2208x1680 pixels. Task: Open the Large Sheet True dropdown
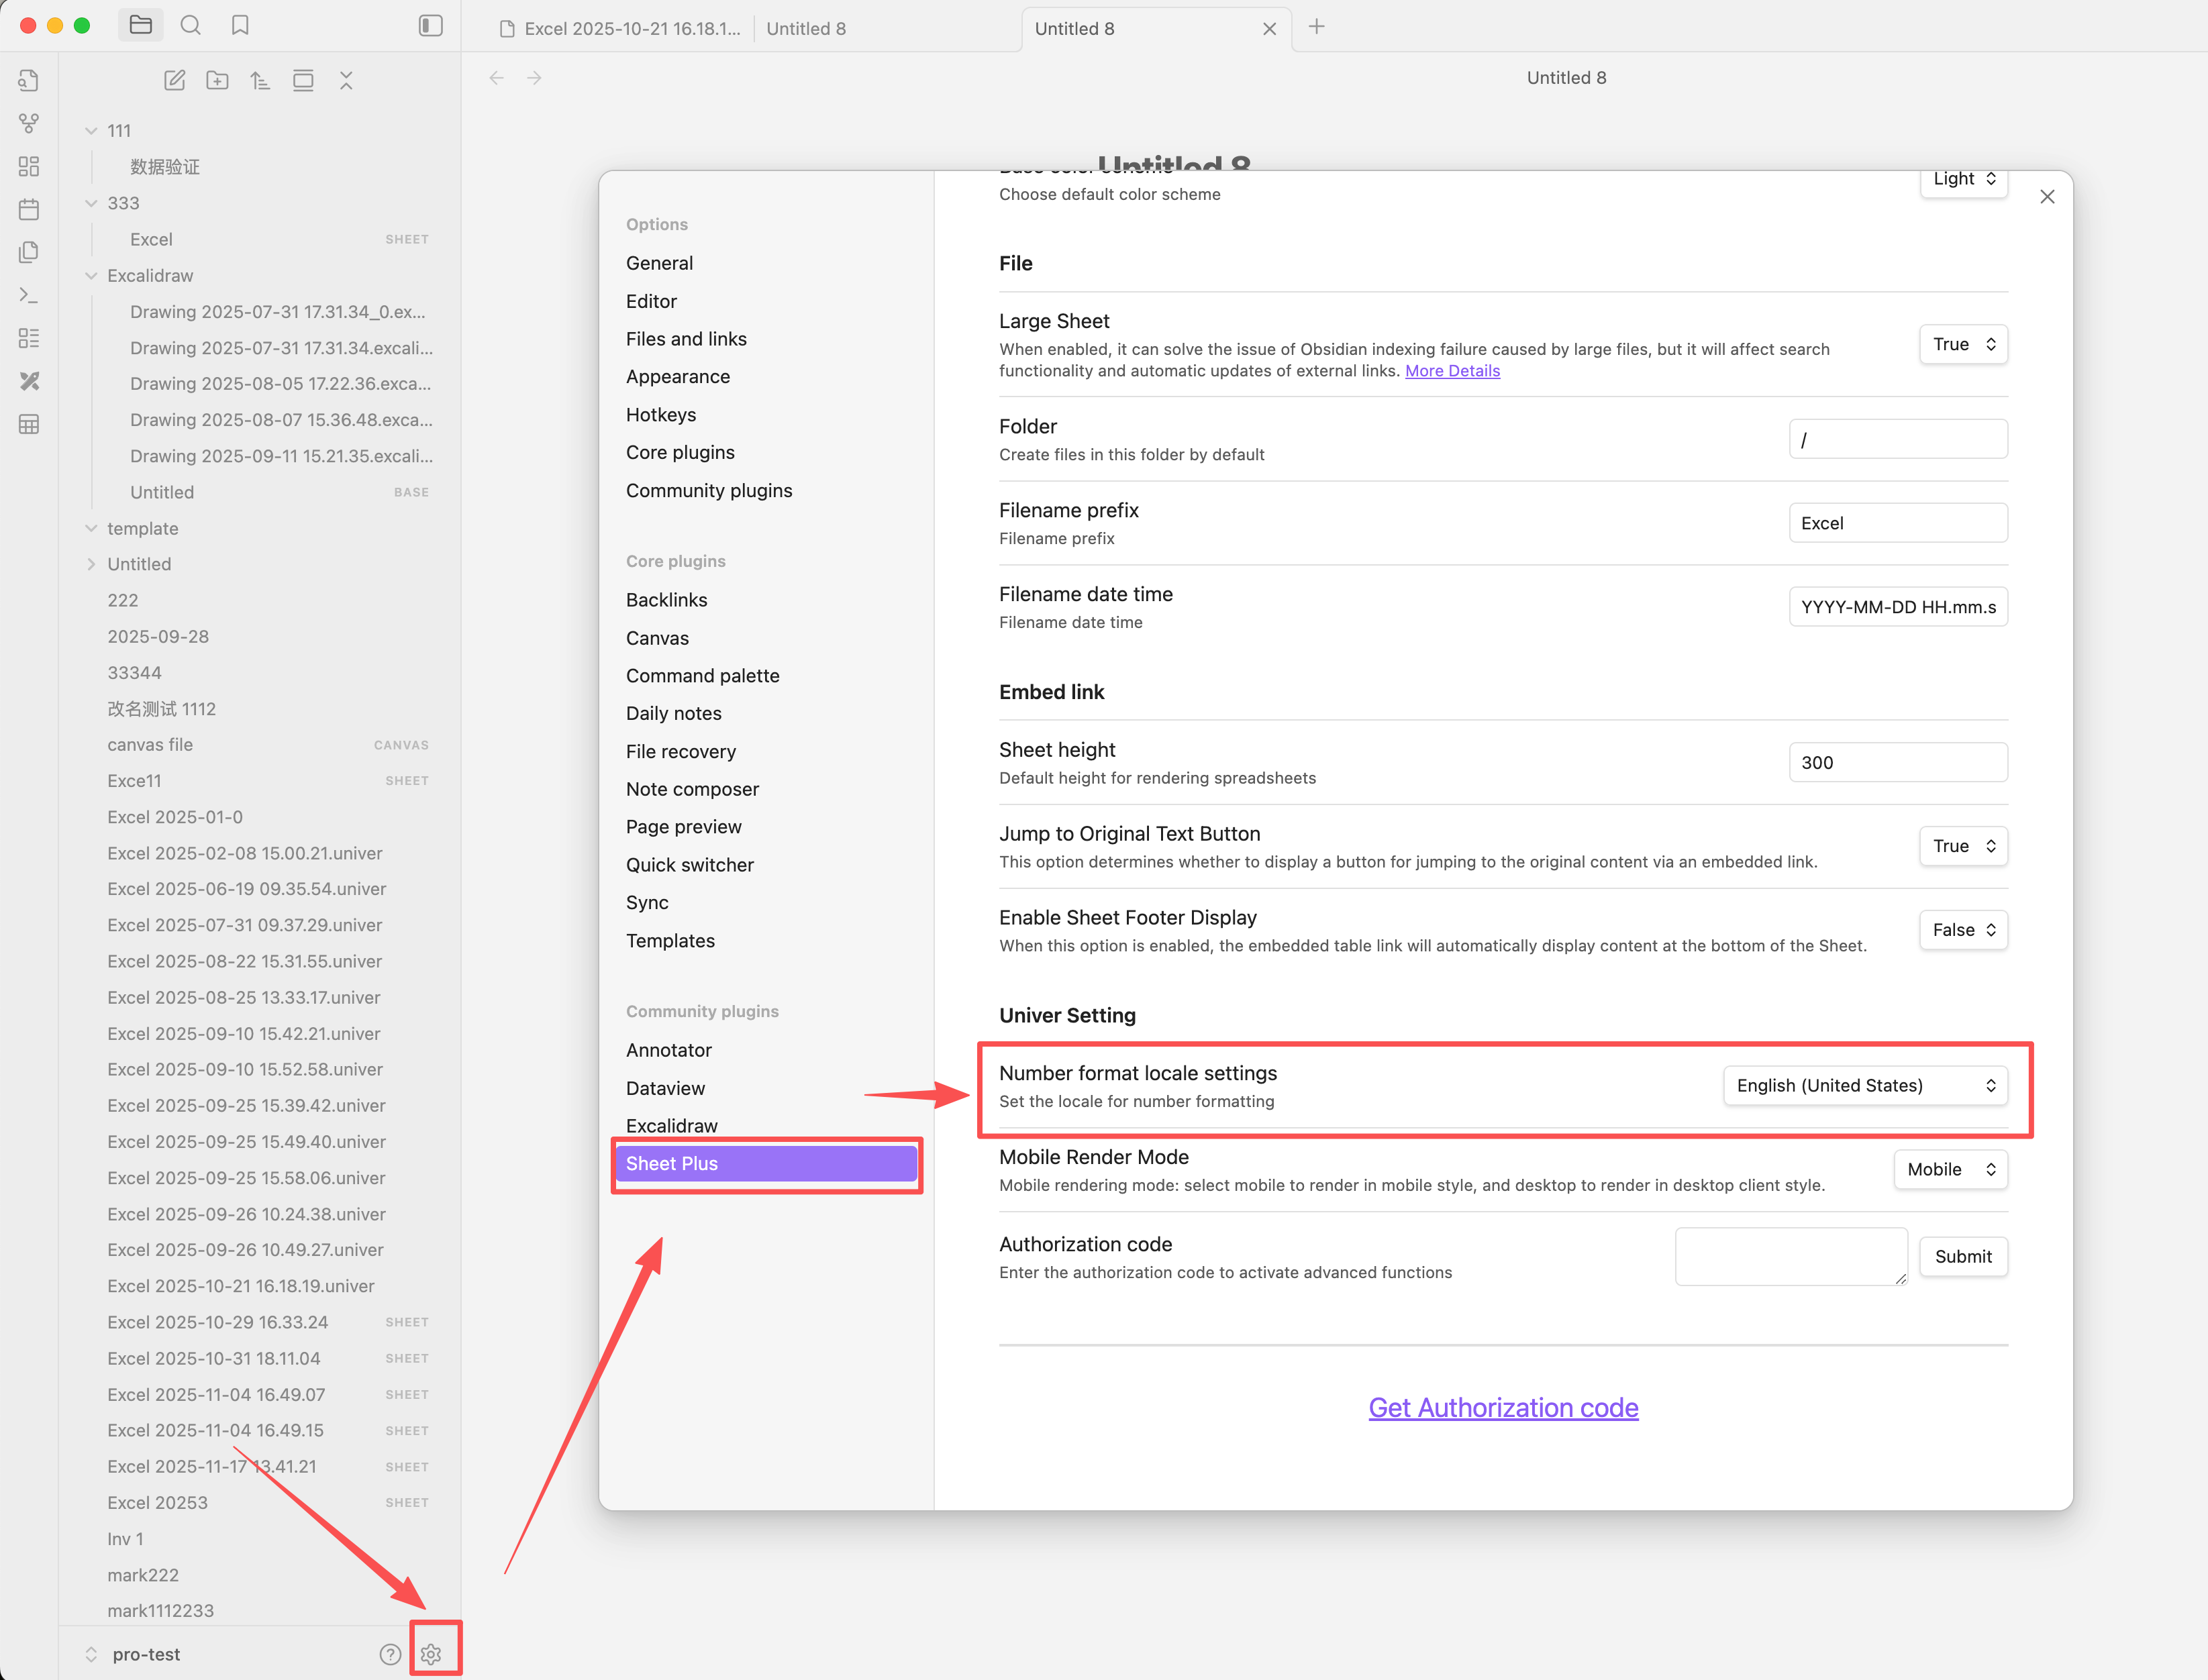coord(1963,344)
